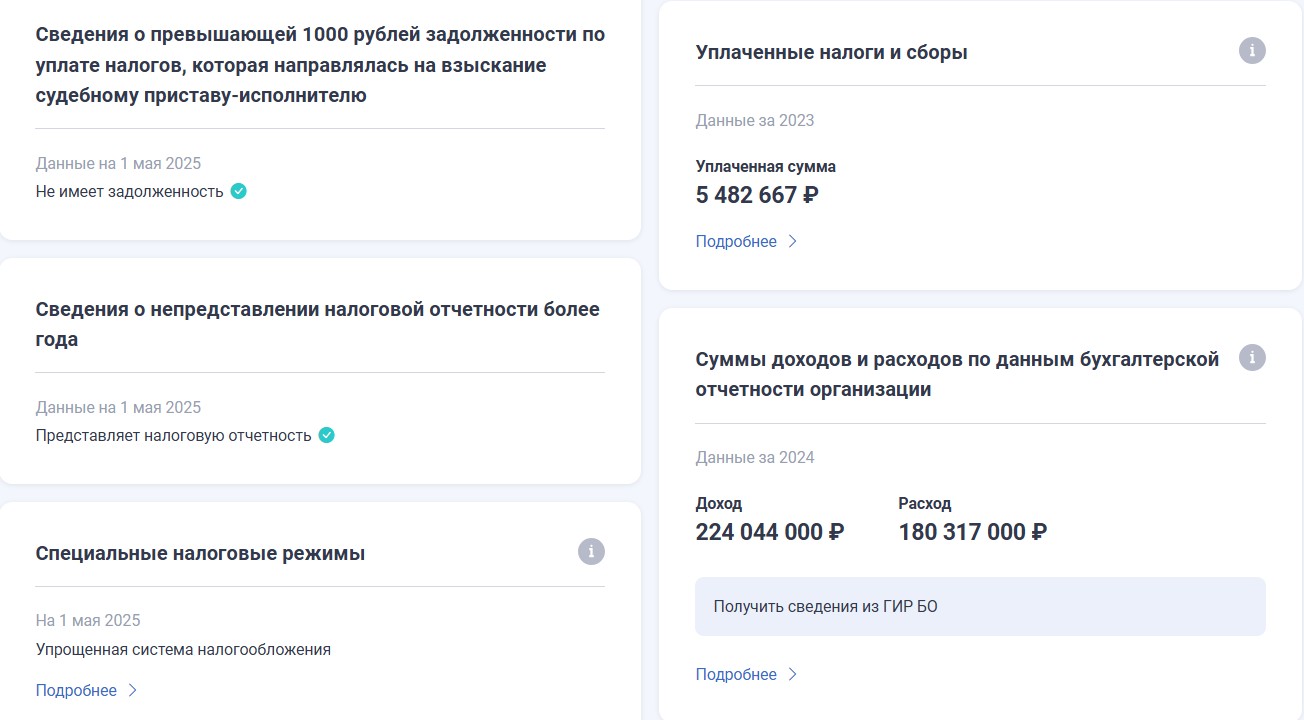Viewport: 1304px width, 720px height.
Task: Expand chevron after "Подробнее" in income and expenses card
Action: click(792, 674)
